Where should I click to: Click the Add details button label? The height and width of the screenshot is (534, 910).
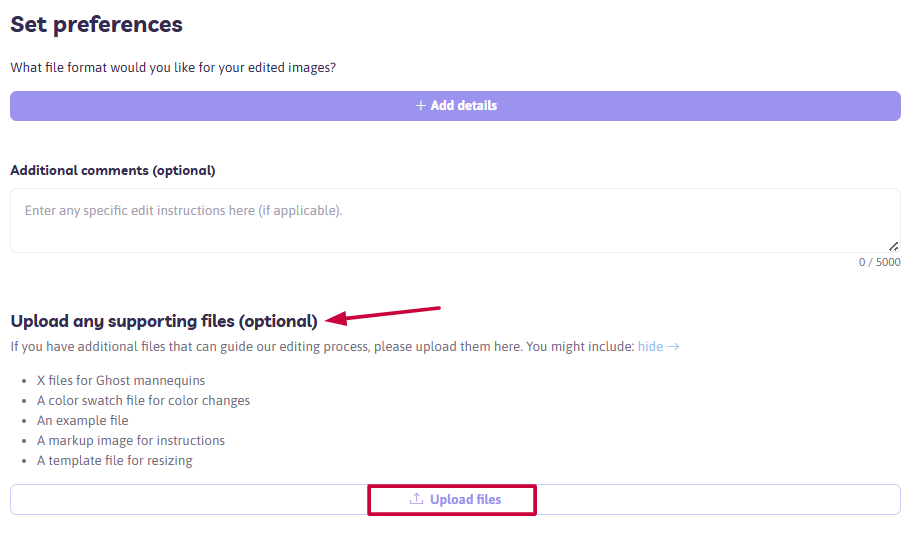tap(464, 106)
